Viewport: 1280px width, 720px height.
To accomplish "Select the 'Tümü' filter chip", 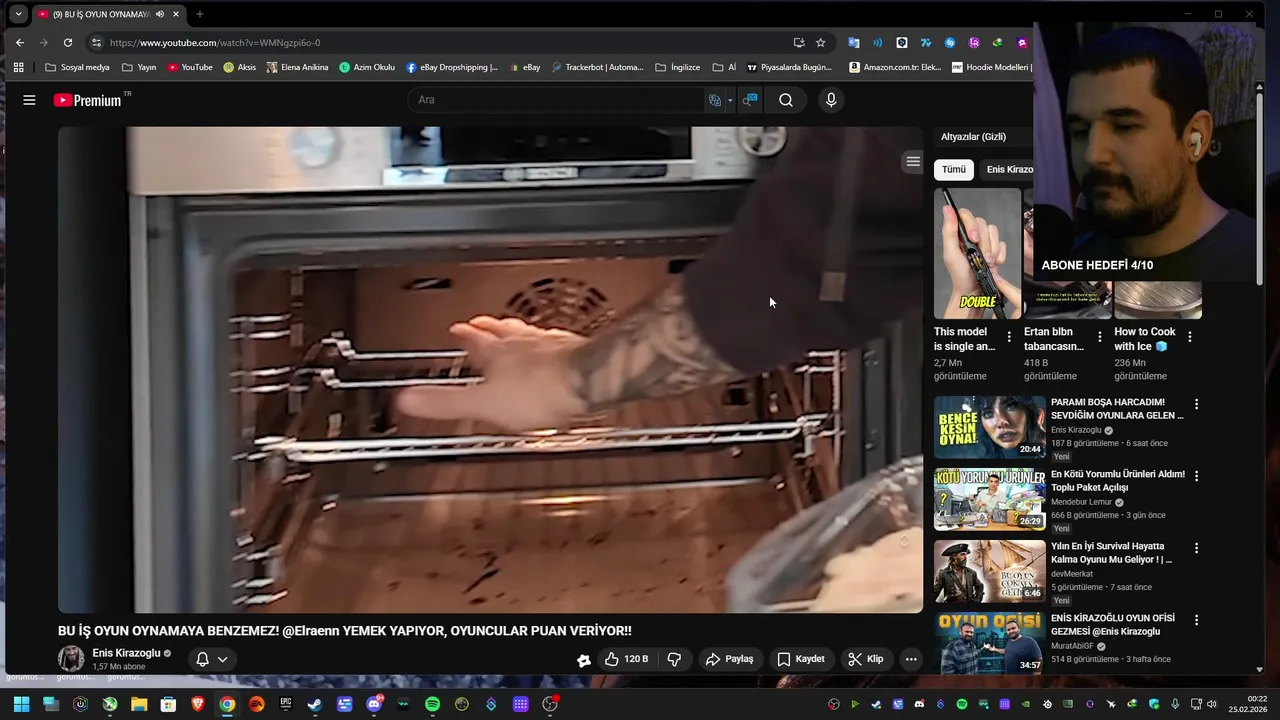I will [x=954, y=169].
